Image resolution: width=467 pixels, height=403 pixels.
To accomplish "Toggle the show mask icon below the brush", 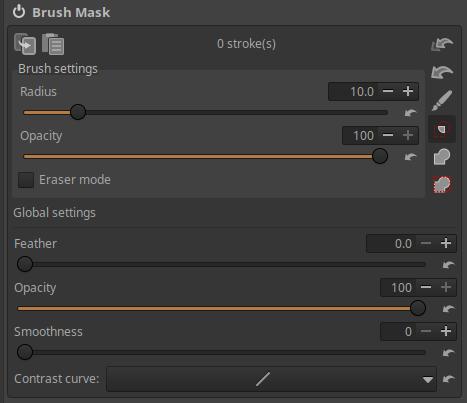I will point(442,129).
